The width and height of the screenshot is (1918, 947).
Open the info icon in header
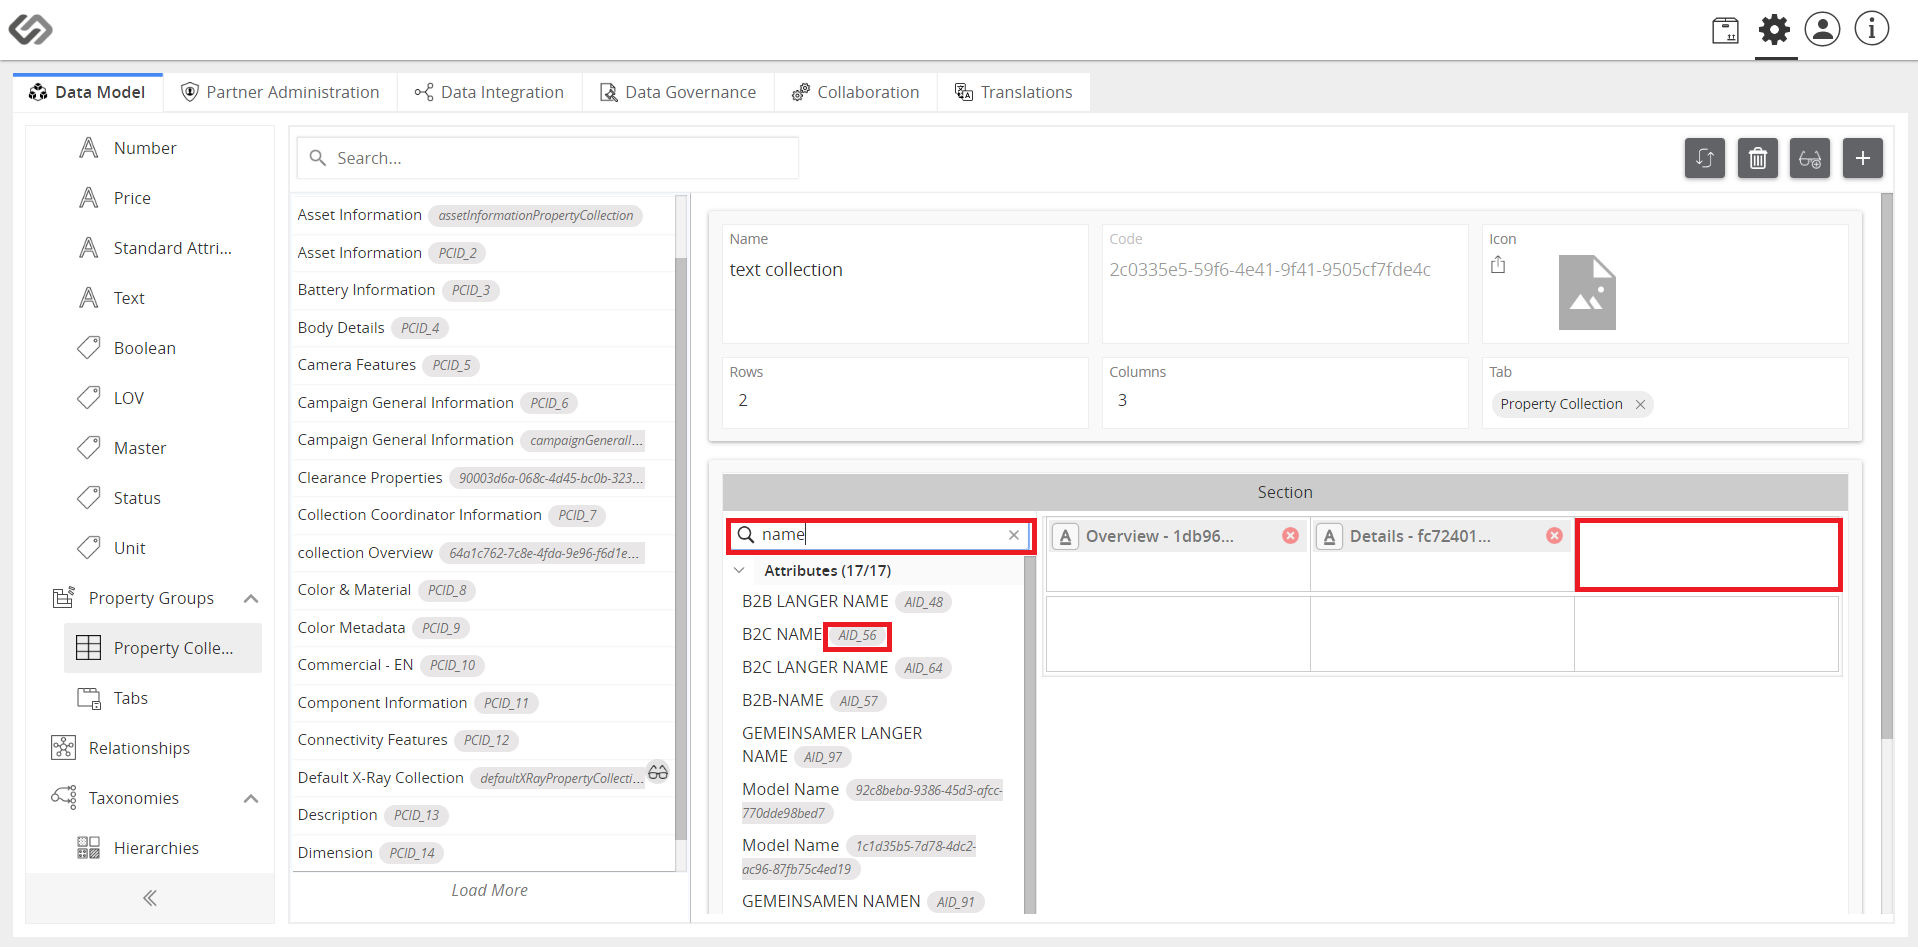1871,29
